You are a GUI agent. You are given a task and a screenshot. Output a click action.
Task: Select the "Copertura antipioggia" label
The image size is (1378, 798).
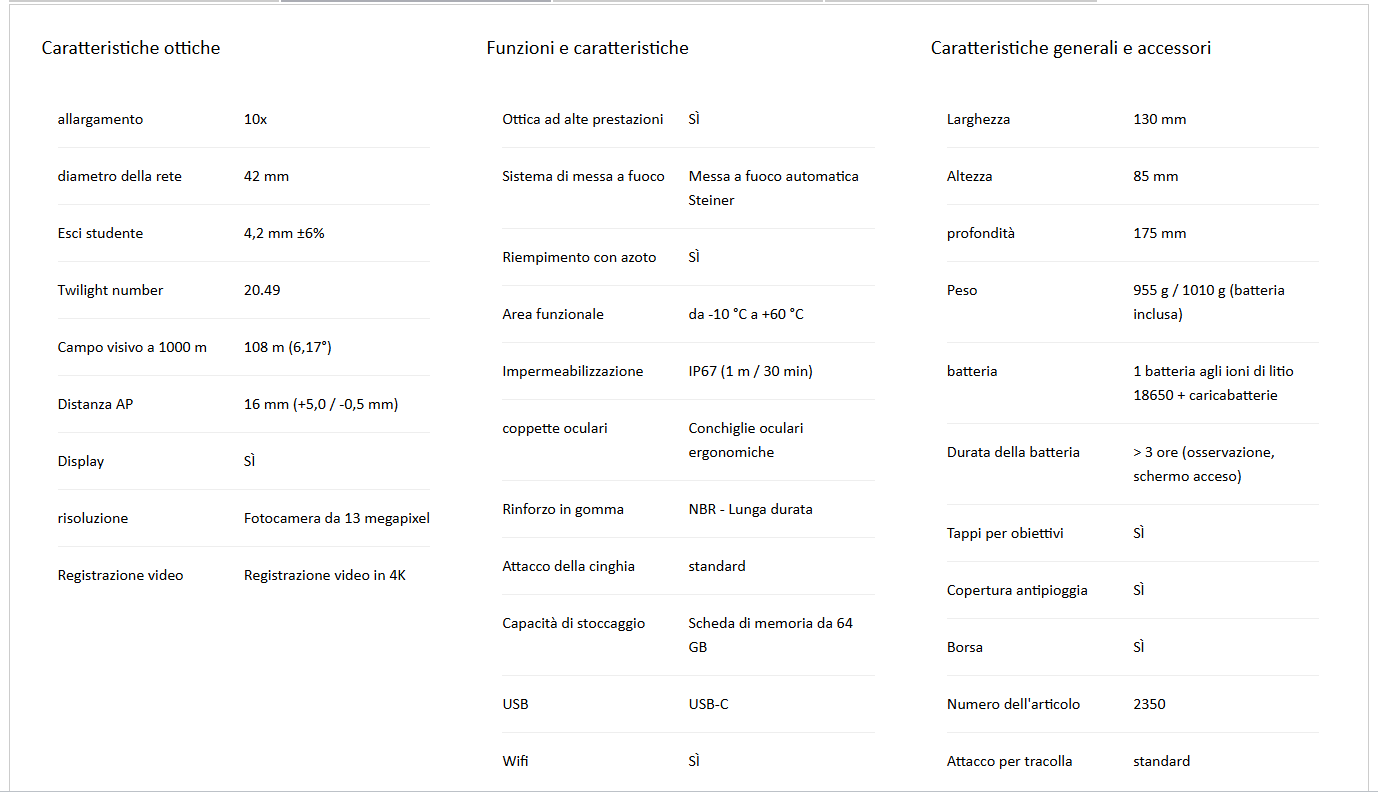pyautogui.click(x=1017, y=590)
